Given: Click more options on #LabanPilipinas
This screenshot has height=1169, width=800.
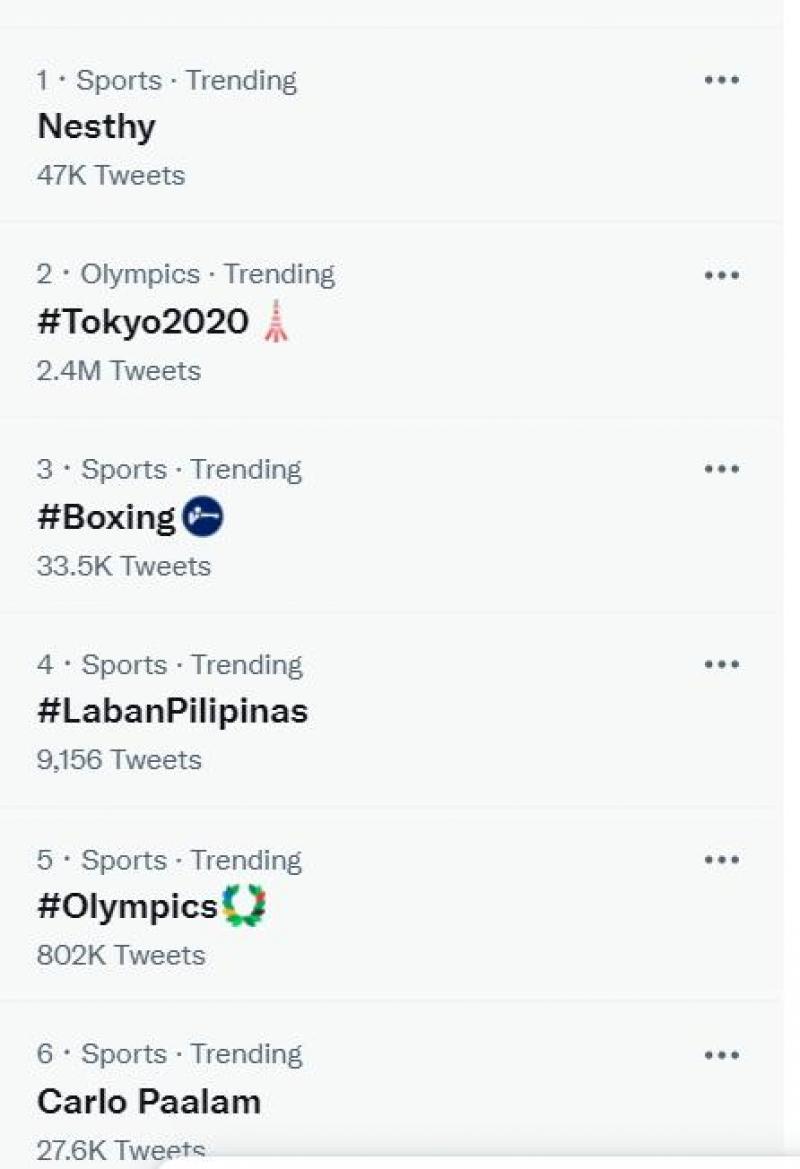Looking at the screenshot, I should click(722, 663).
